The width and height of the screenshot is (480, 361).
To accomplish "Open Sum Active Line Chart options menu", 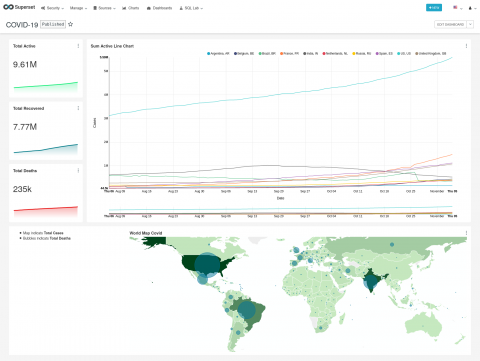I will tap(466, 46).
